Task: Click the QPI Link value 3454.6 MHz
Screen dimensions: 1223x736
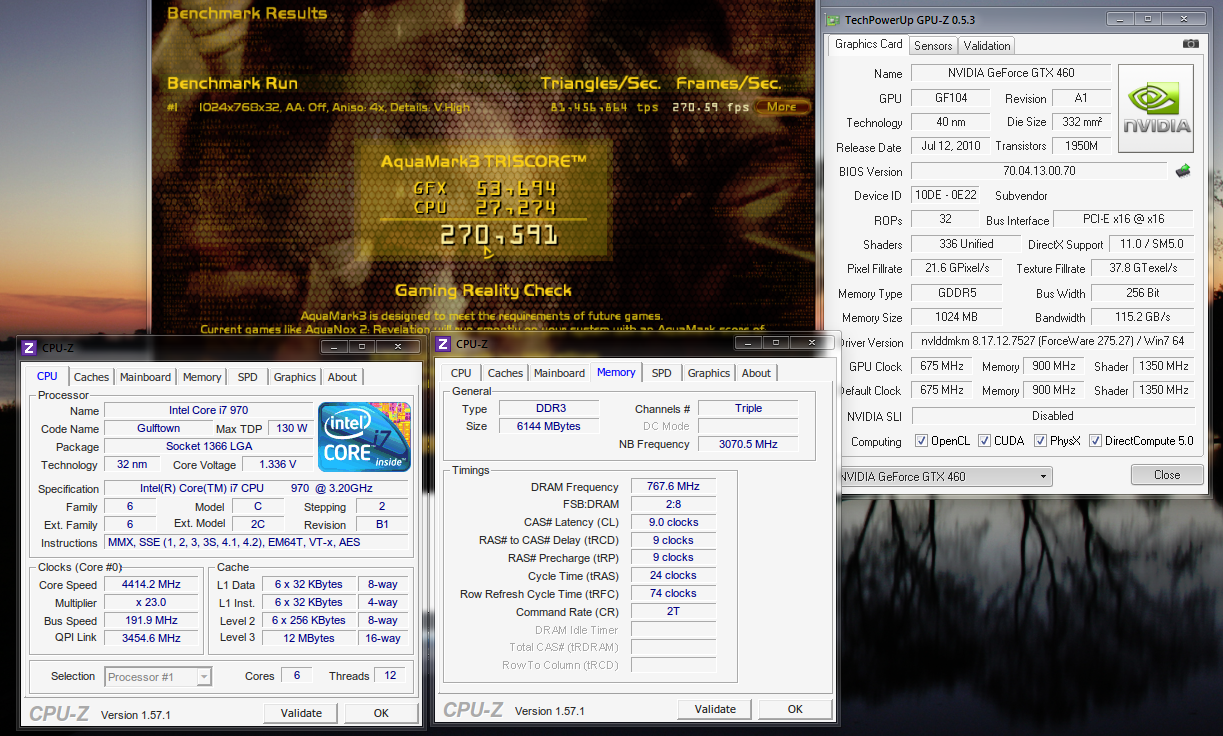Action: coord(152,638)
